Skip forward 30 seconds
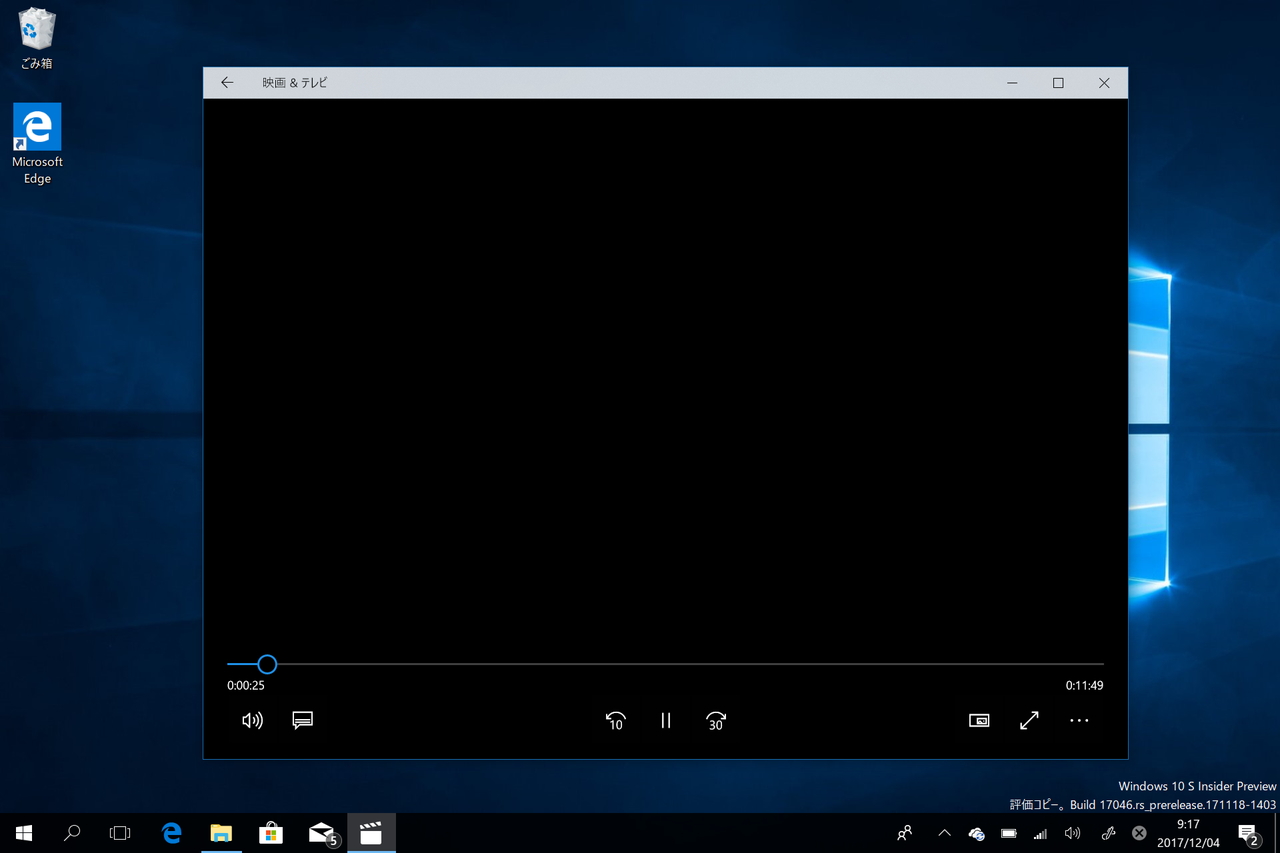 click(715, 720)
